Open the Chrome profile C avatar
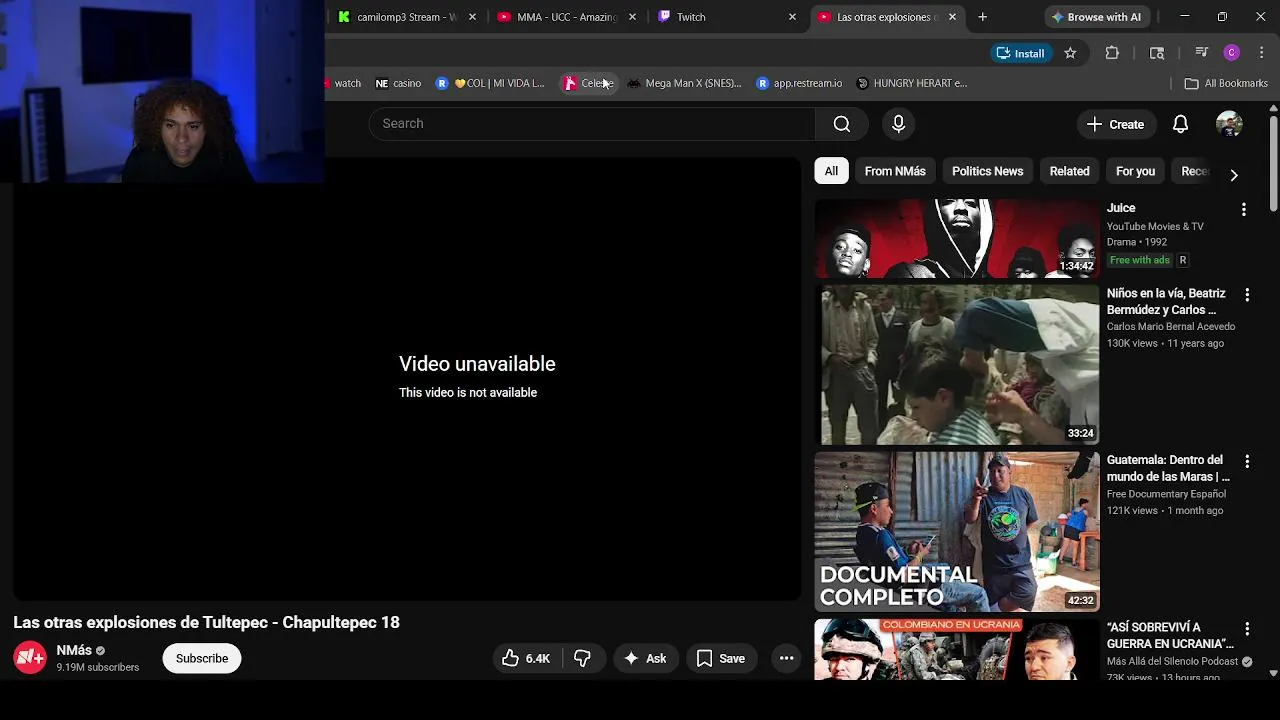 [x=1232, y=53]
